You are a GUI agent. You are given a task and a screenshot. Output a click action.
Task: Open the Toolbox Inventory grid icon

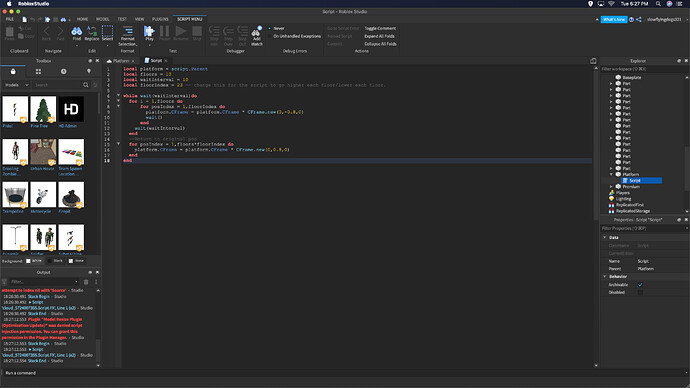click(38, 71)
